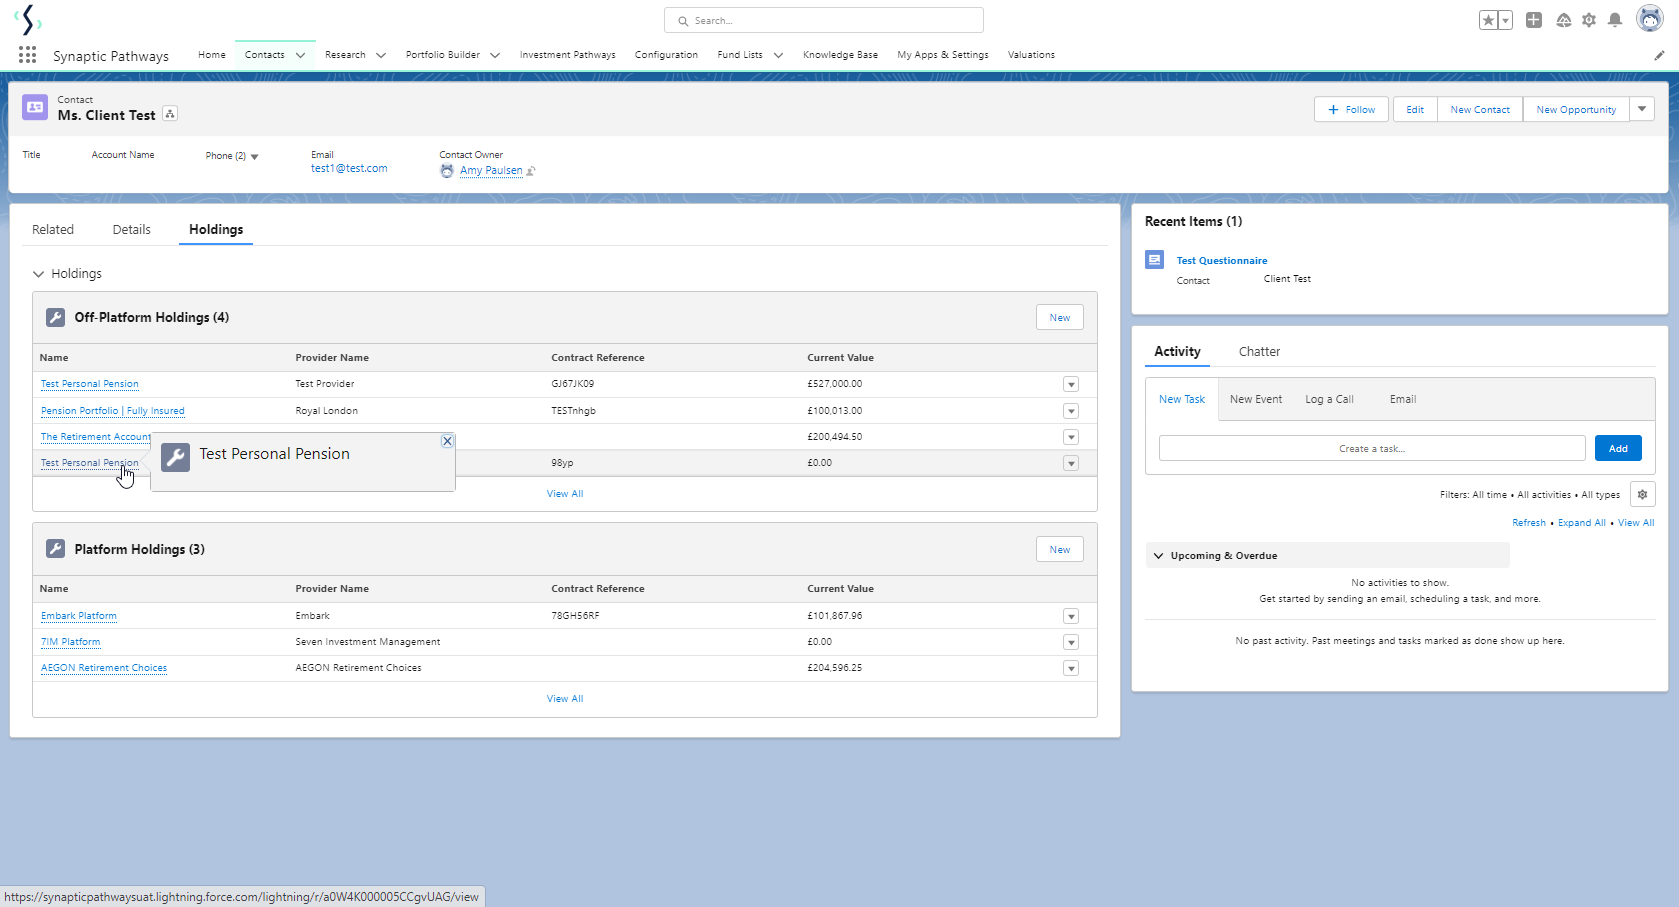
Task: Open more actions dropdown beside New Opportunity
Action: click(1642, 109)
